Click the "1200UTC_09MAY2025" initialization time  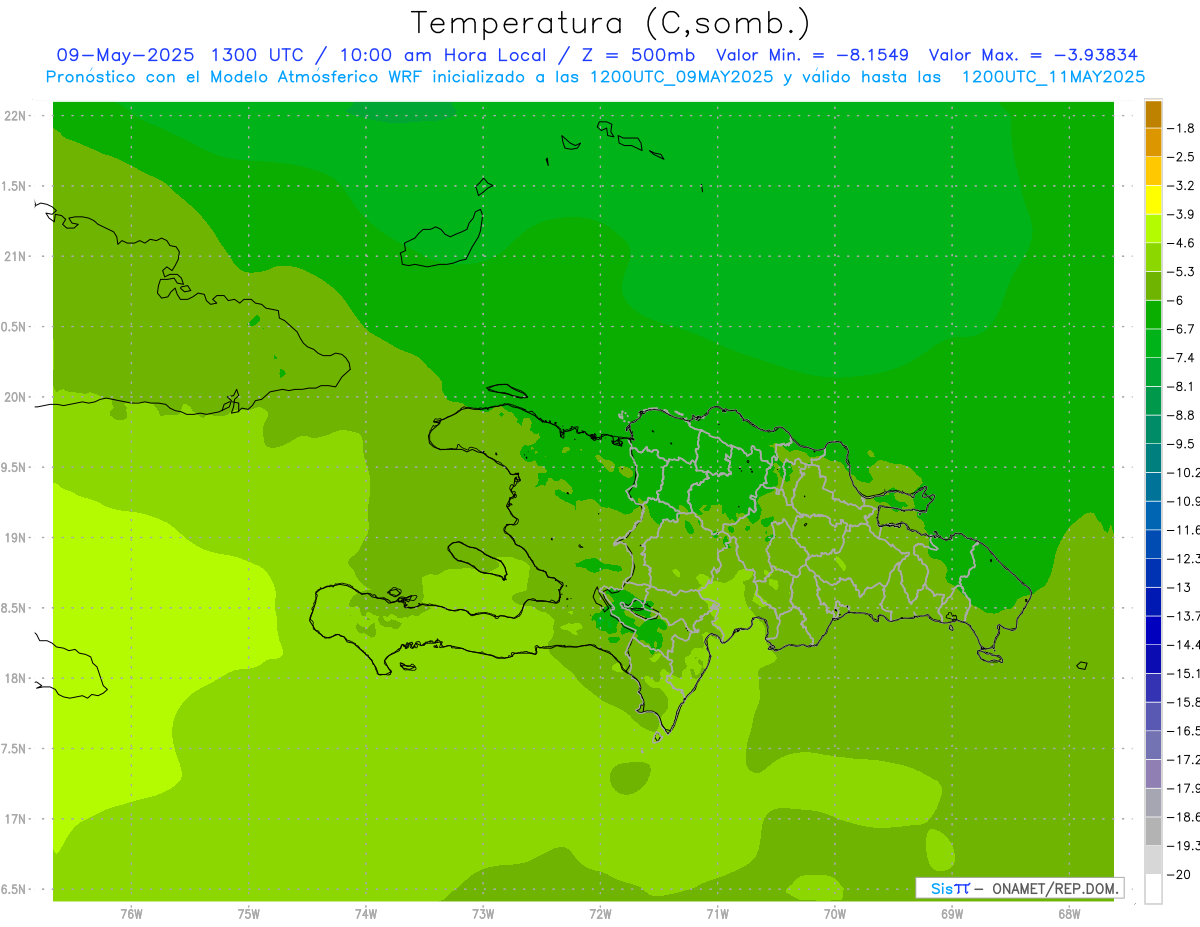point(681,77)
